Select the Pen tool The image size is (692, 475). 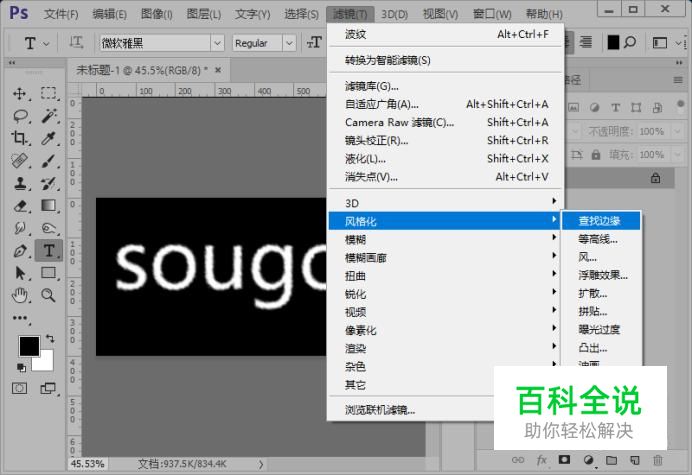pos(19,251)
